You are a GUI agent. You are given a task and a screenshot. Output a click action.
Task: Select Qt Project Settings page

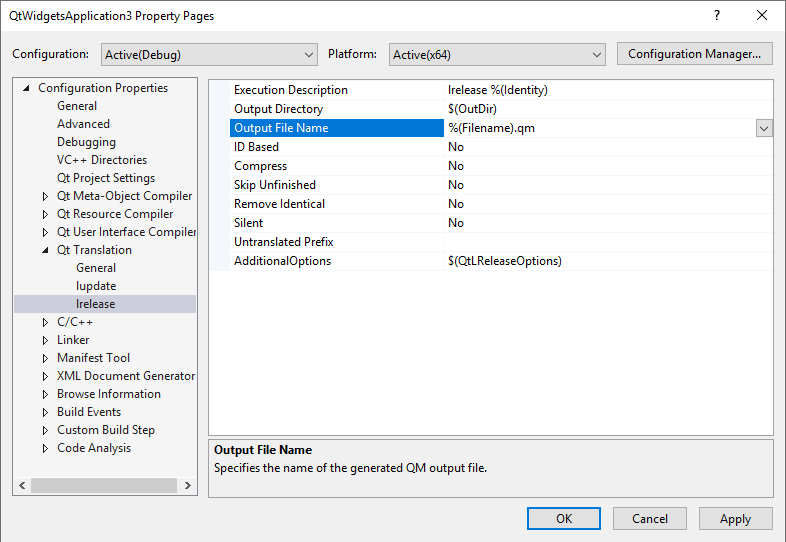(106, 178)
